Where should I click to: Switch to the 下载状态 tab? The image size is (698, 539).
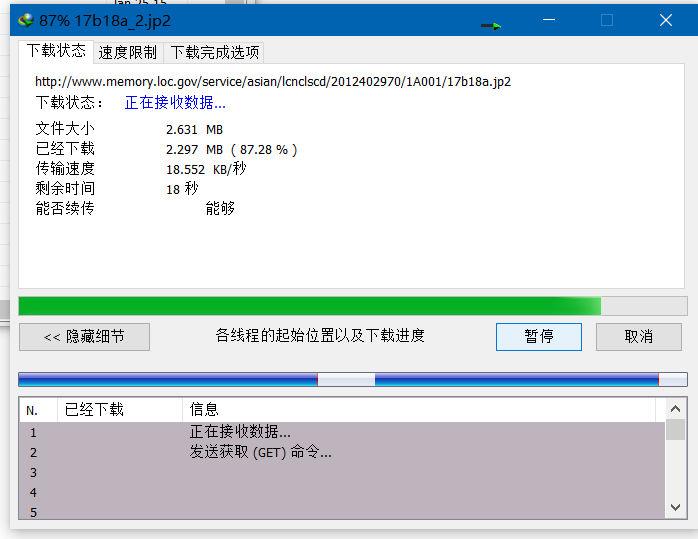(56, 50)
